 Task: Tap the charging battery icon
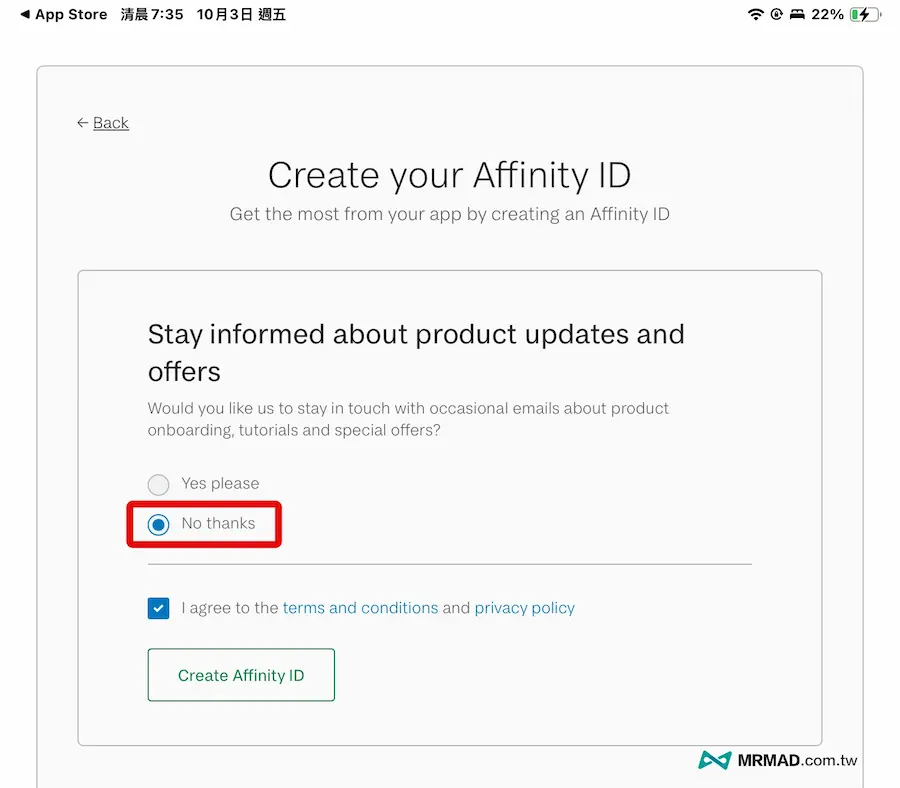(866, 14)
